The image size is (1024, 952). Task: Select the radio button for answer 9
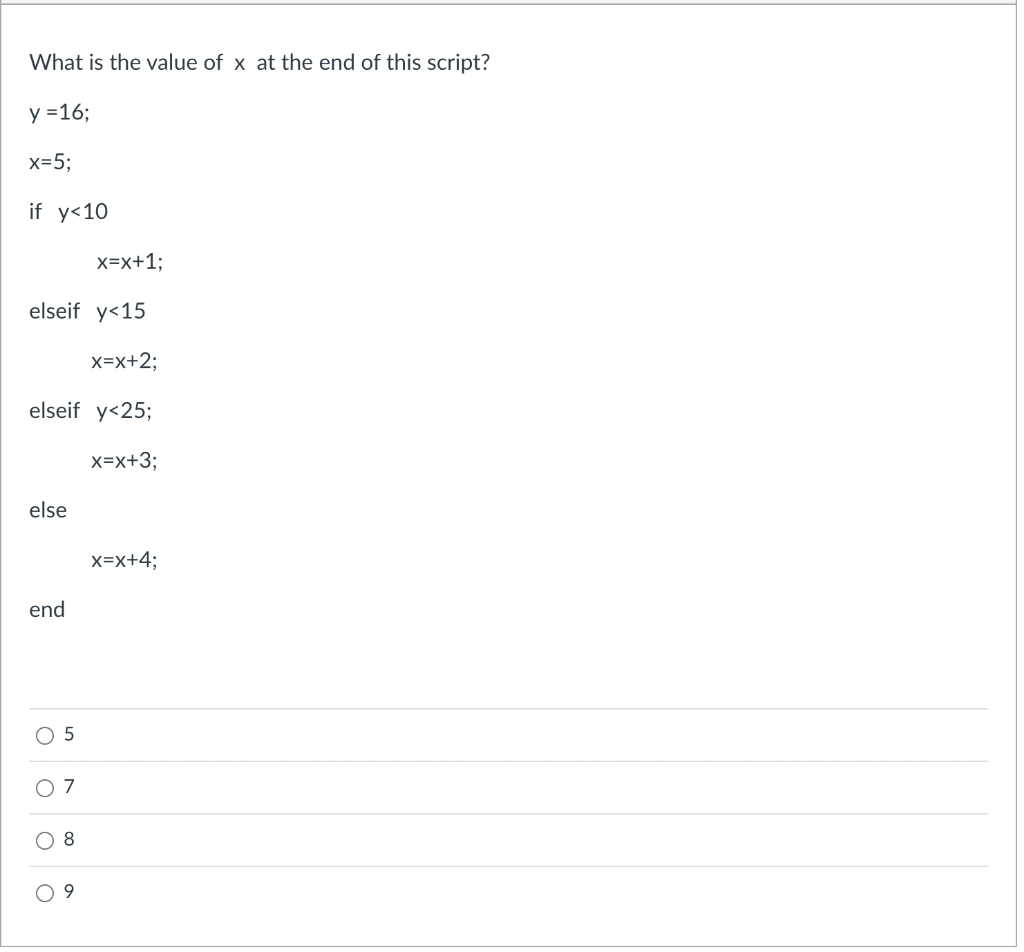44,892
